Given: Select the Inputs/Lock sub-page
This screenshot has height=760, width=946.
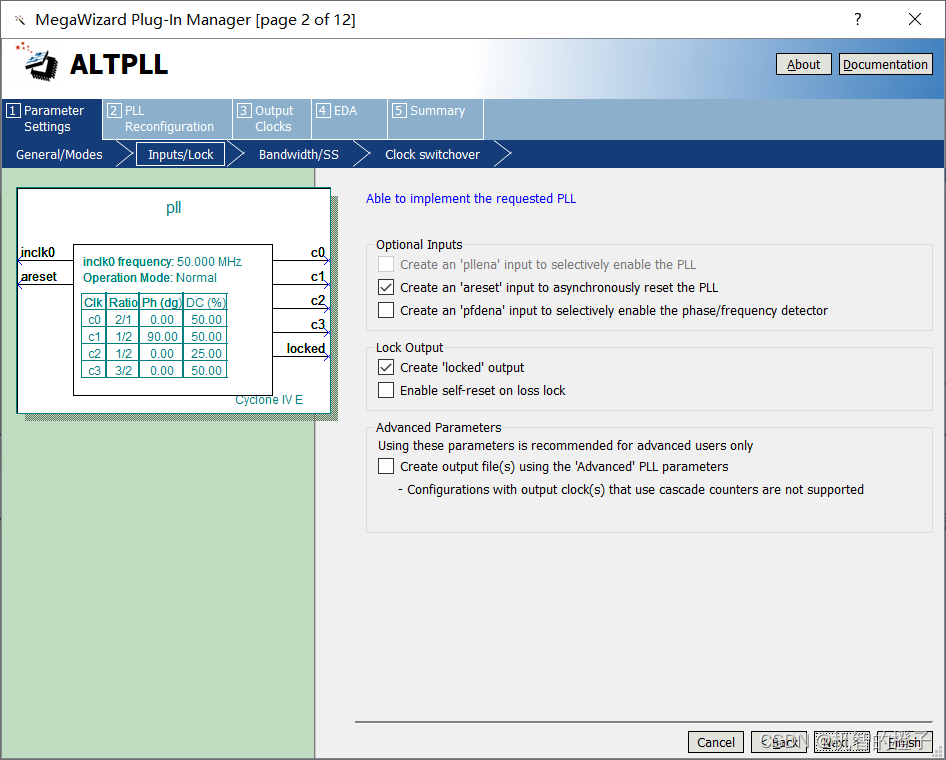Looking at the screenshot, I should click(x=180, y=154).
